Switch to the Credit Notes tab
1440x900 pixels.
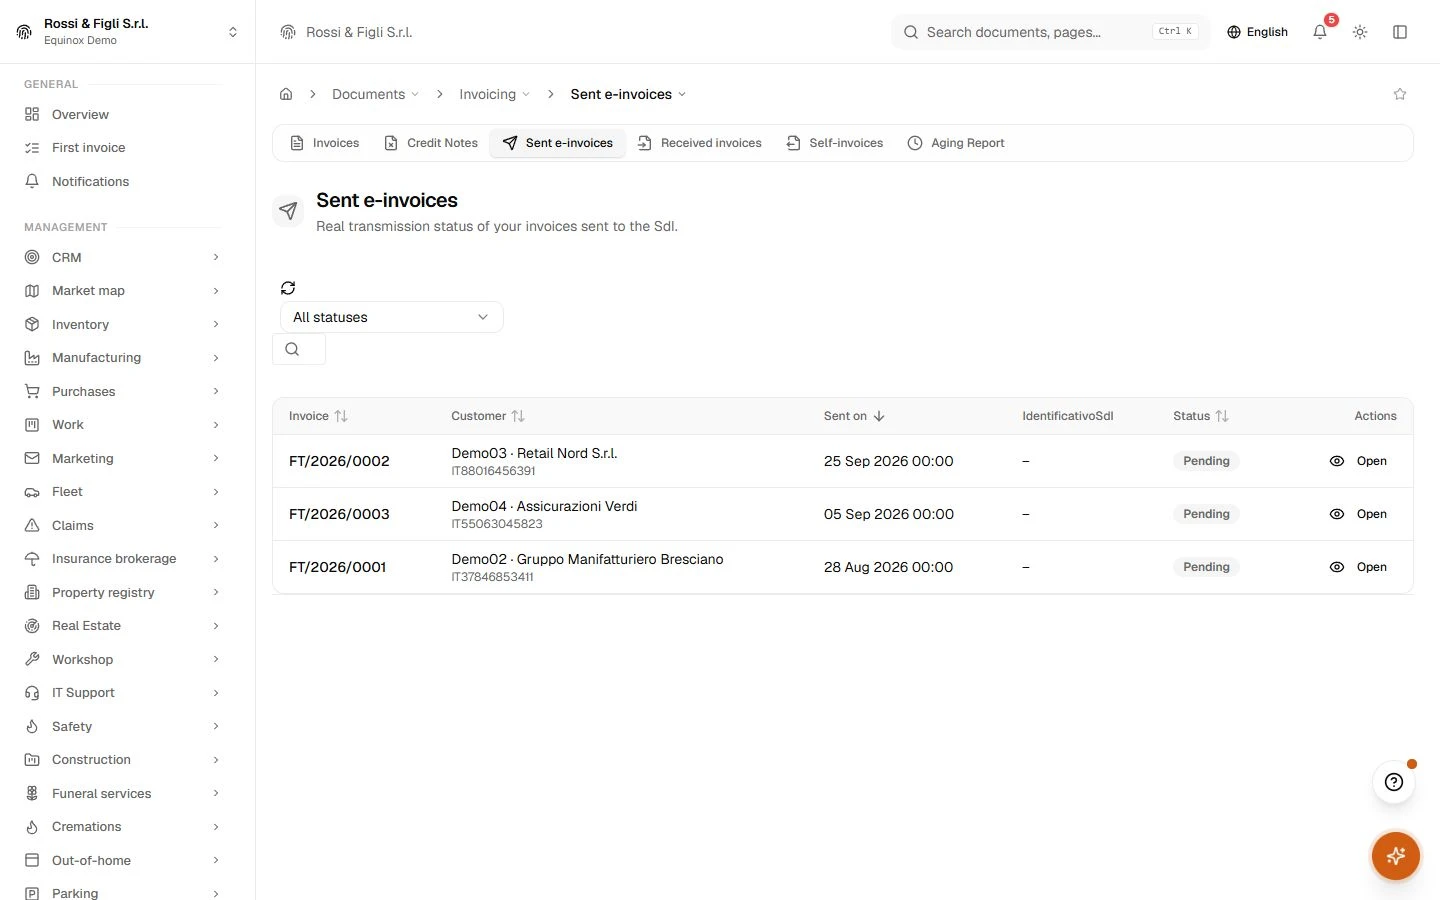(431, 143)
